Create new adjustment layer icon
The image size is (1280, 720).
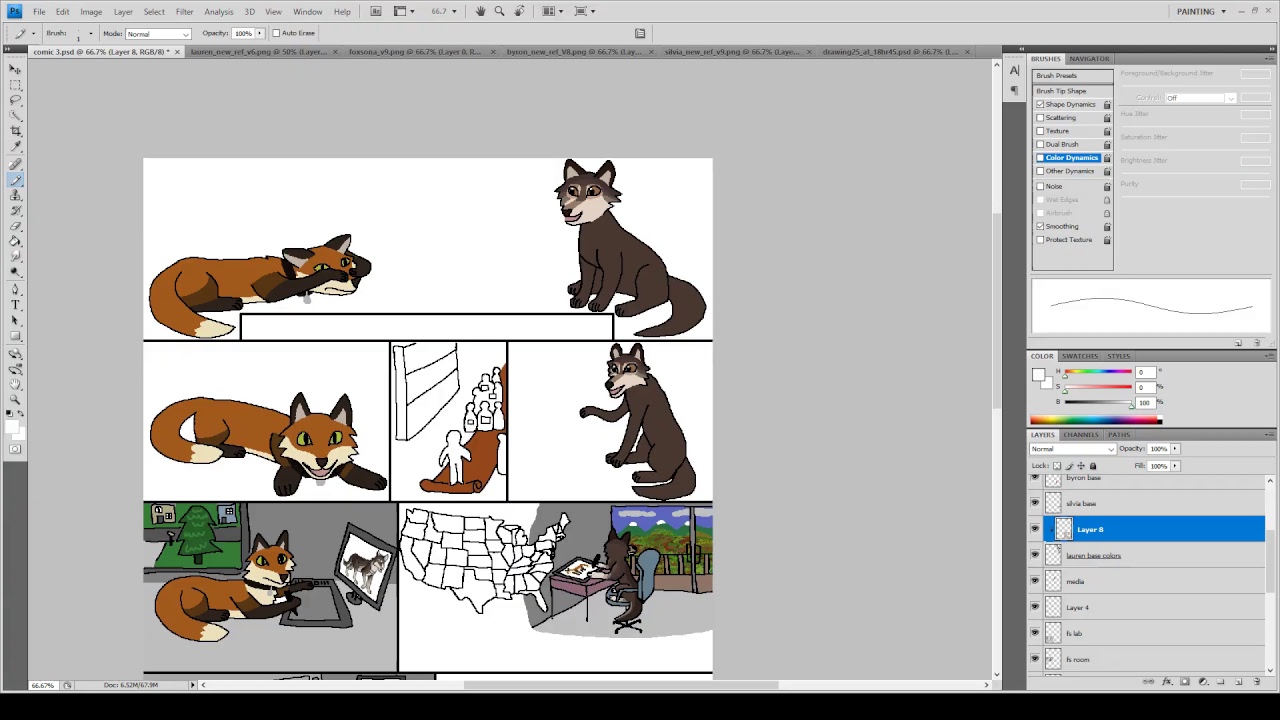tap(1203, 682)
